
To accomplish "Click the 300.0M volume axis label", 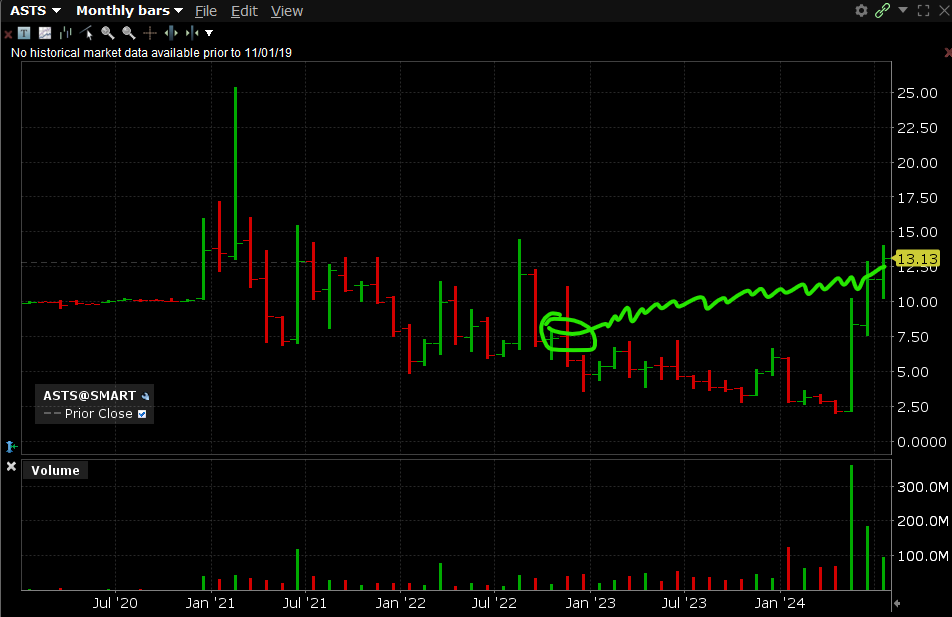I will tap(923, 487).
